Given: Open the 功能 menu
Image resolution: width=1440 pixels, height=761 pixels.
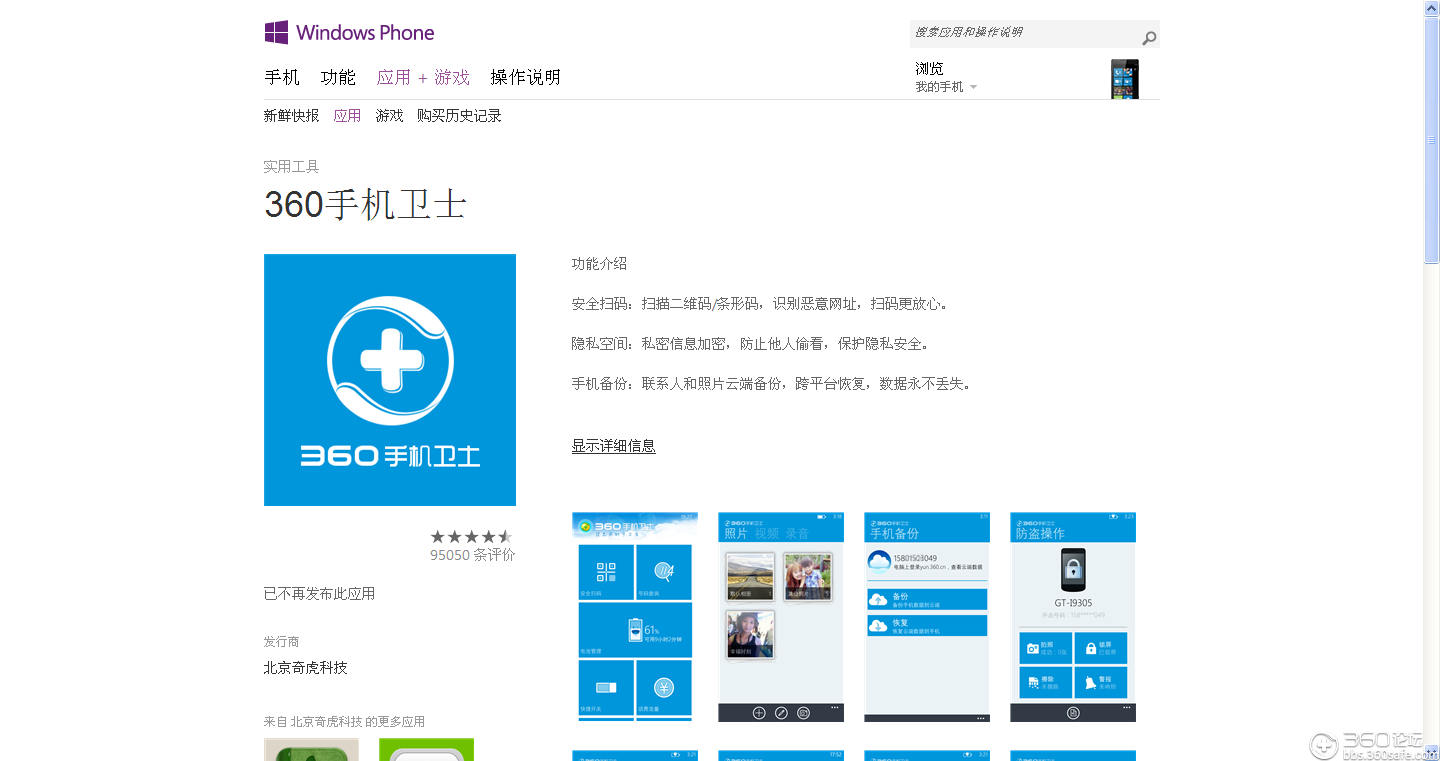Looking at the screenshot, I should pos(338,77).
